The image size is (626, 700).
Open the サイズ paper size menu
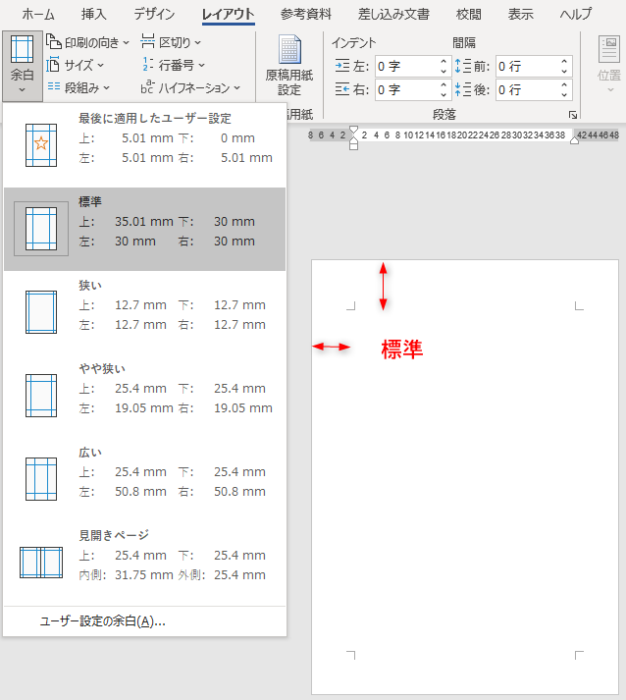[78, 65]
